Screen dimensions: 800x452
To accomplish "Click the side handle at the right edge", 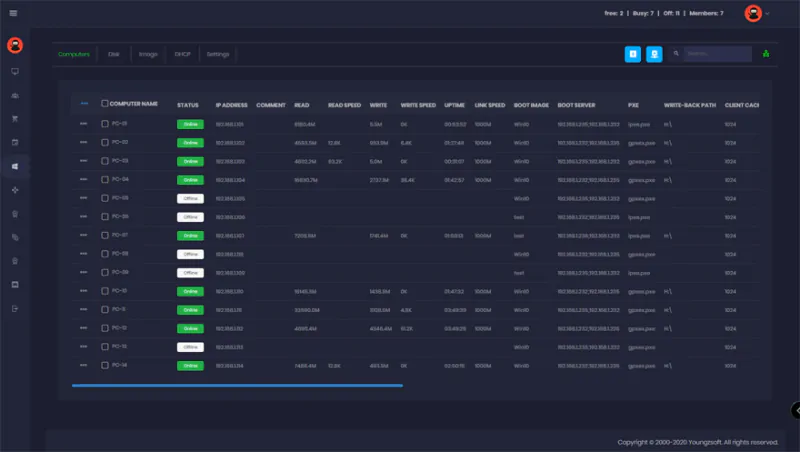I will pos(795,410).
